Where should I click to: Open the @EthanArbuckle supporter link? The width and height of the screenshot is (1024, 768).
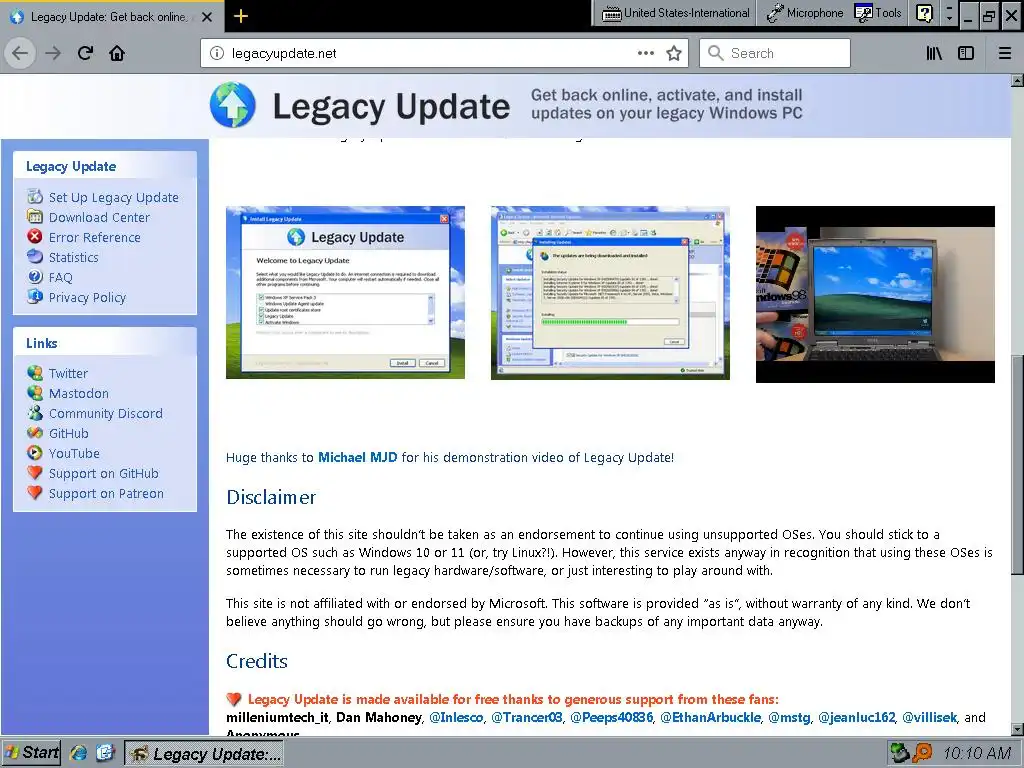[x=711, y=718]
